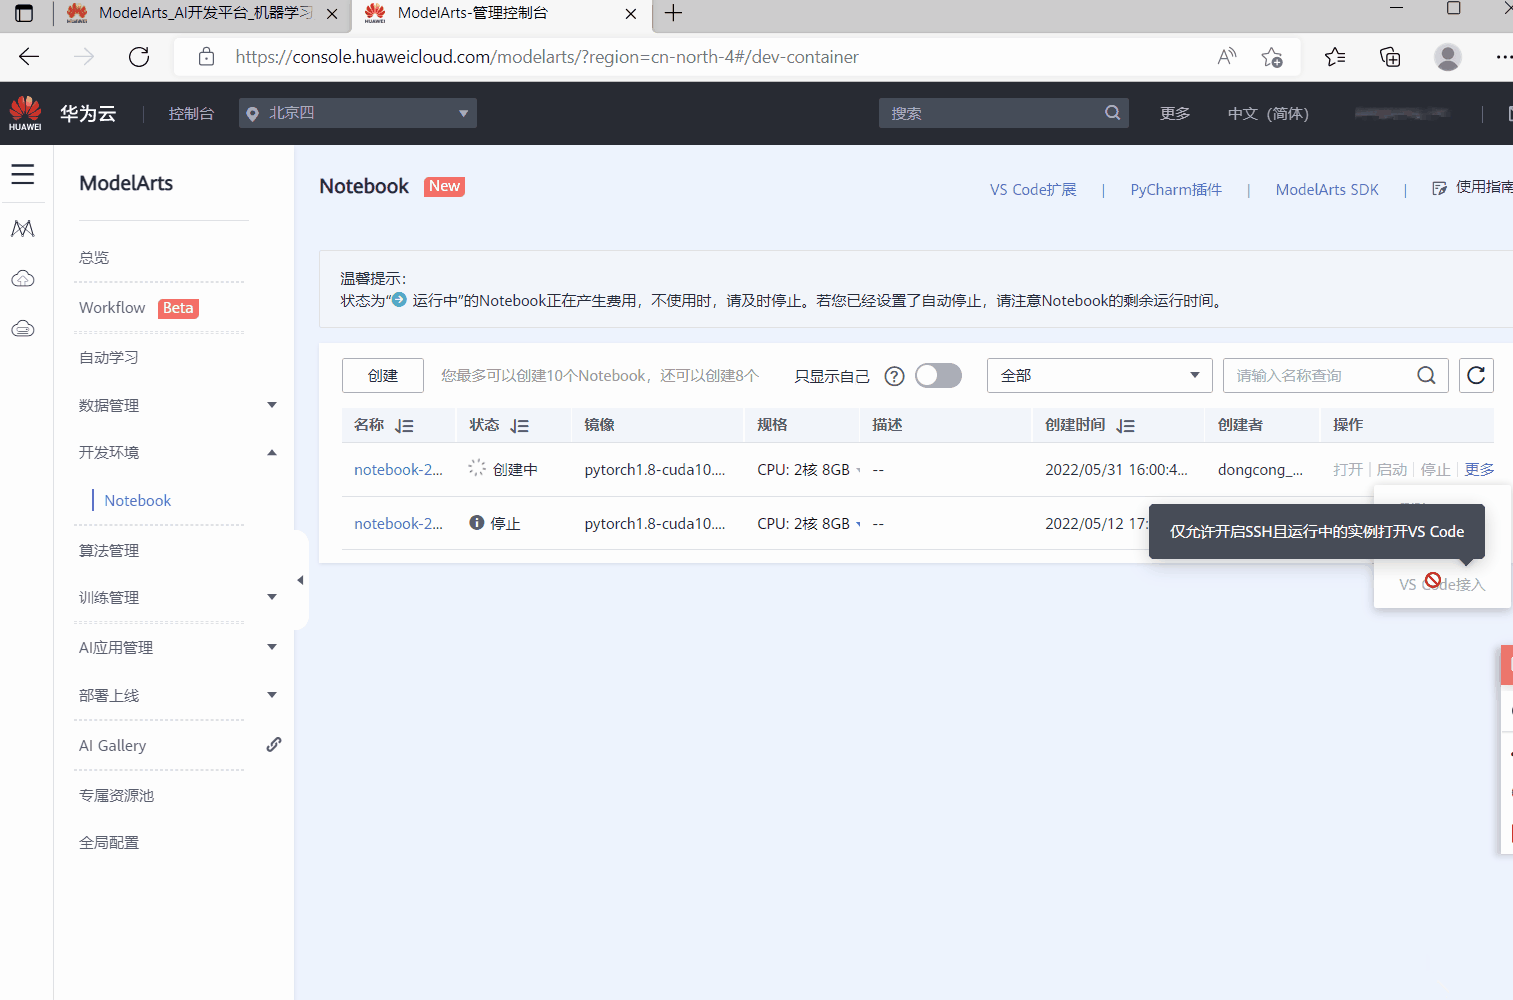Switch to the ModelArts_AI开发平台 browser tab
Image resolution: width=1513 pixels, height=1000 pixels.
pos(200,14)
